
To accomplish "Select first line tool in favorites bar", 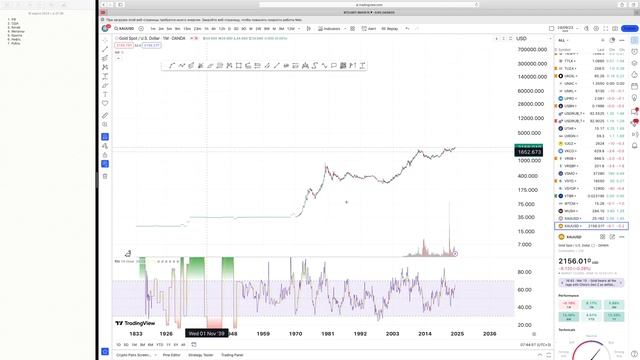I will (172, 66).
